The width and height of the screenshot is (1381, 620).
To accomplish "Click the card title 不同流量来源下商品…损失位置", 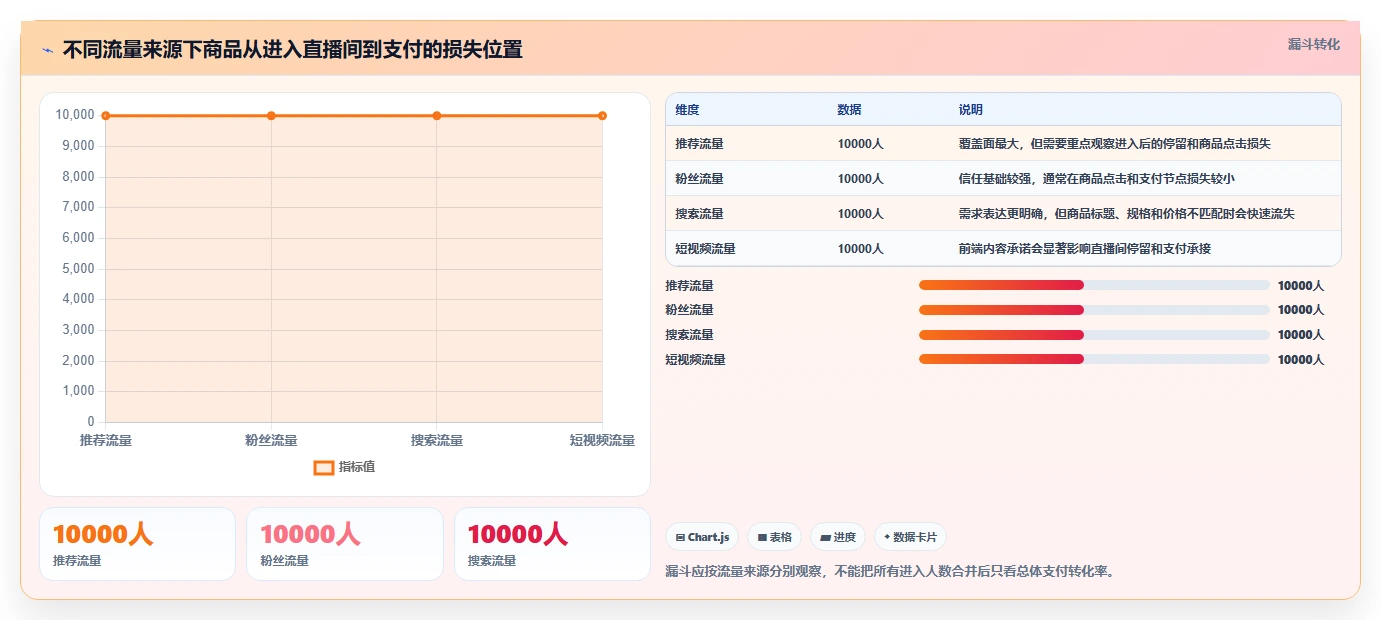I will point(292,50).
